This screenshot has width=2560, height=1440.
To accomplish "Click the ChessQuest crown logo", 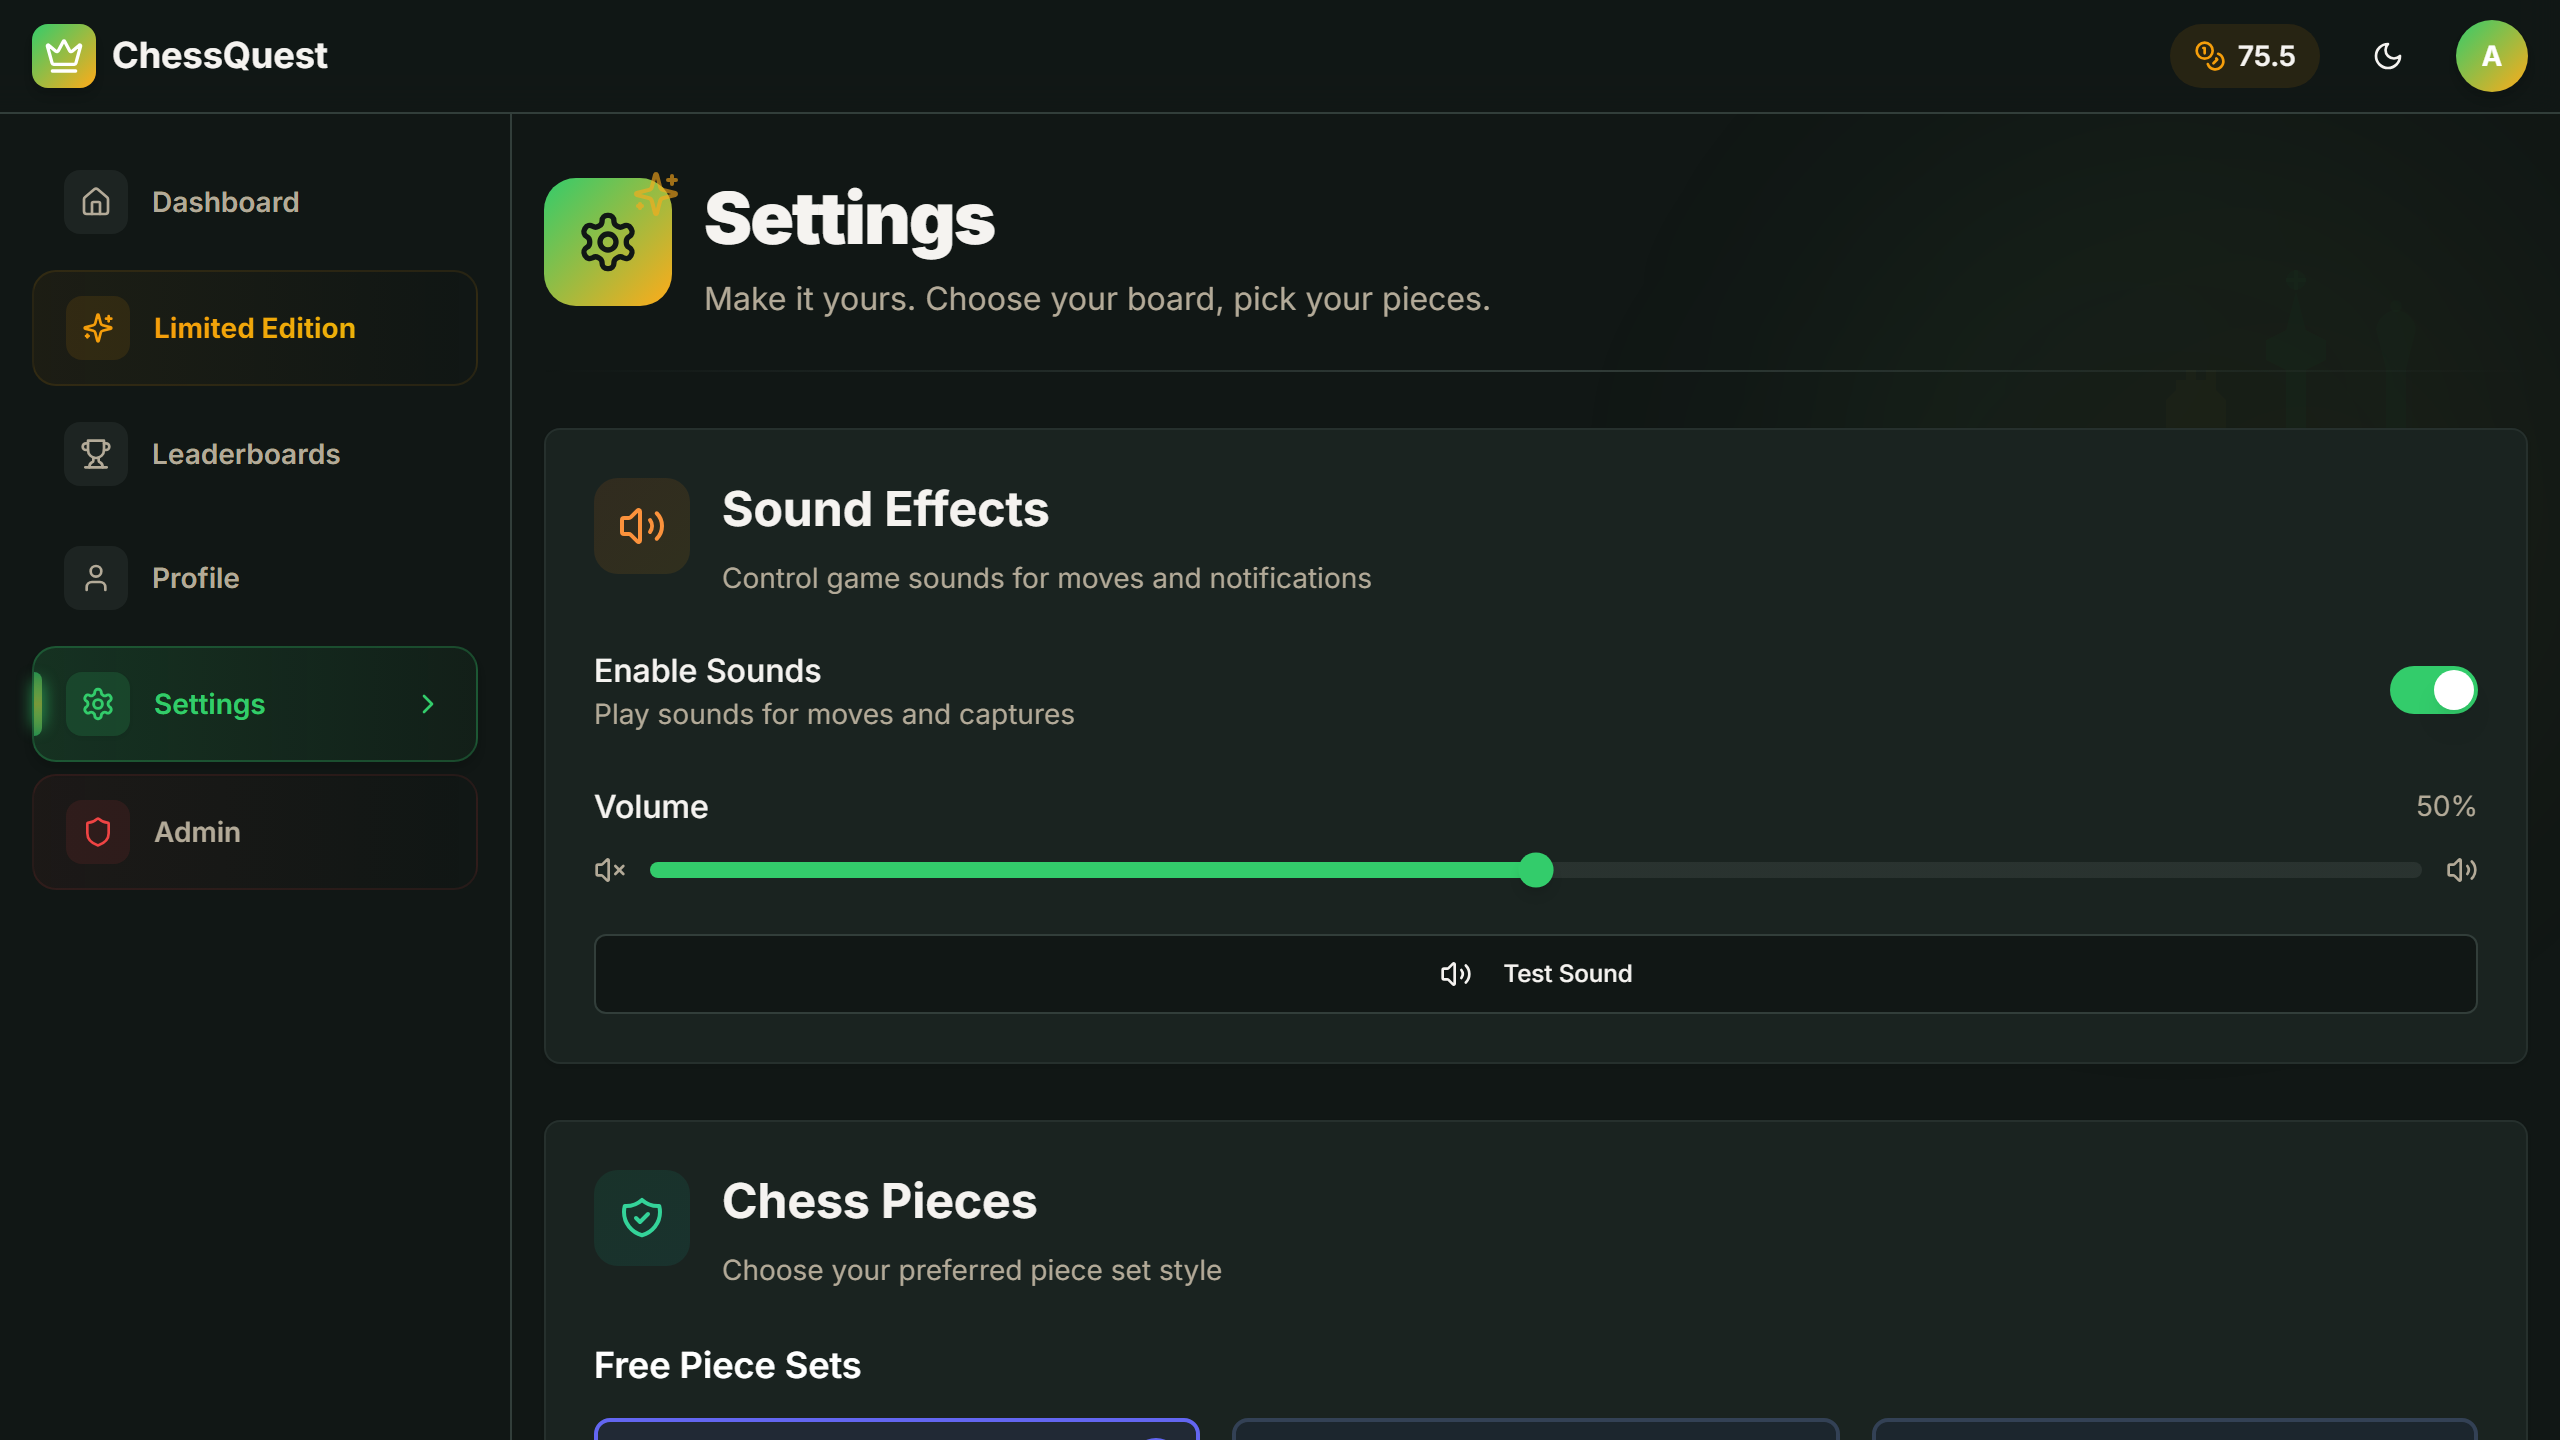I will click(x=62, y=56).
